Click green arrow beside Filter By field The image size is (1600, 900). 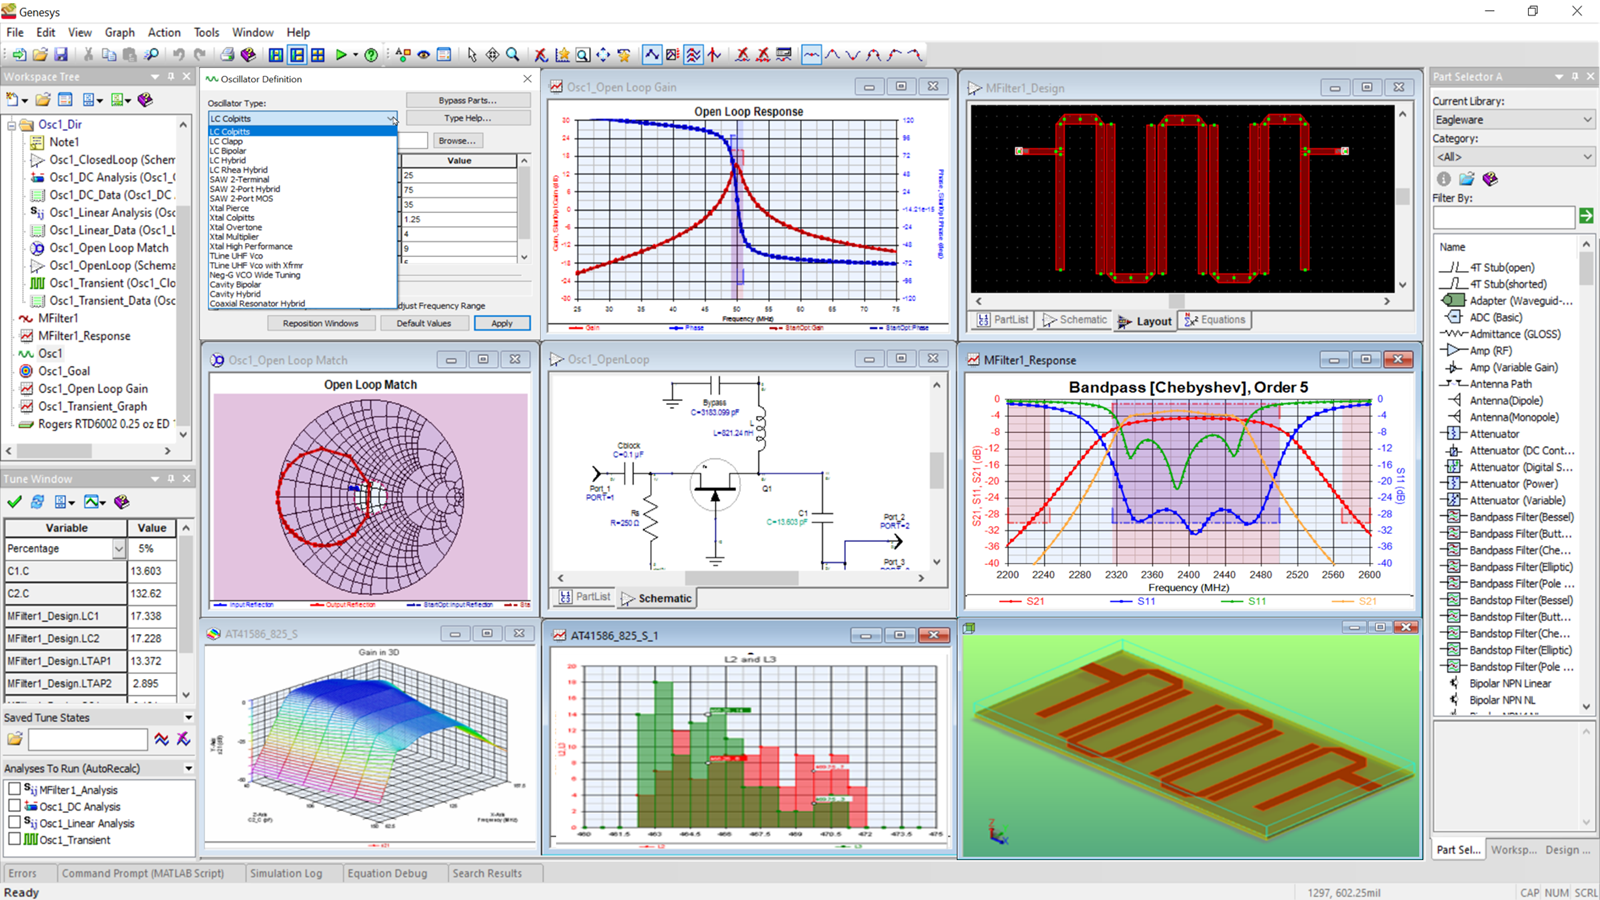[x=1586, y=216]
